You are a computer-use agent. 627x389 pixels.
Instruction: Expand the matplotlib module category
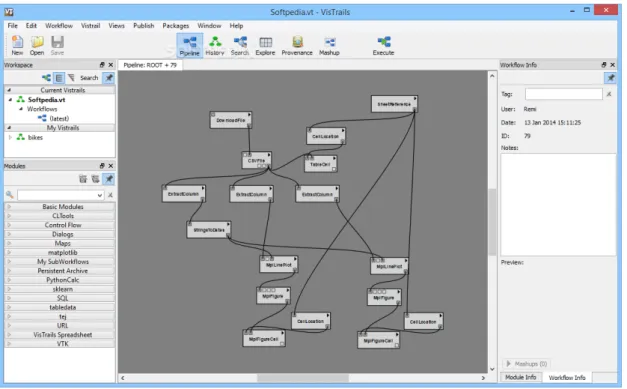(x=9, y=252)
